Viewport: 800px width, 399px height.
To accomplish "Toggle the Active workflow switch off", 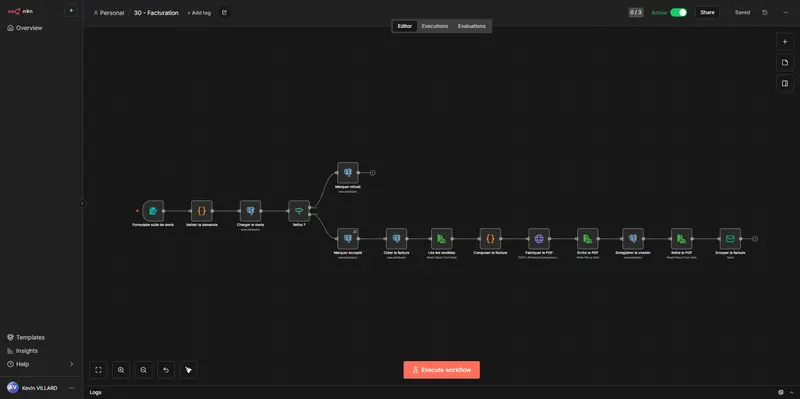I will coord(679,13).
